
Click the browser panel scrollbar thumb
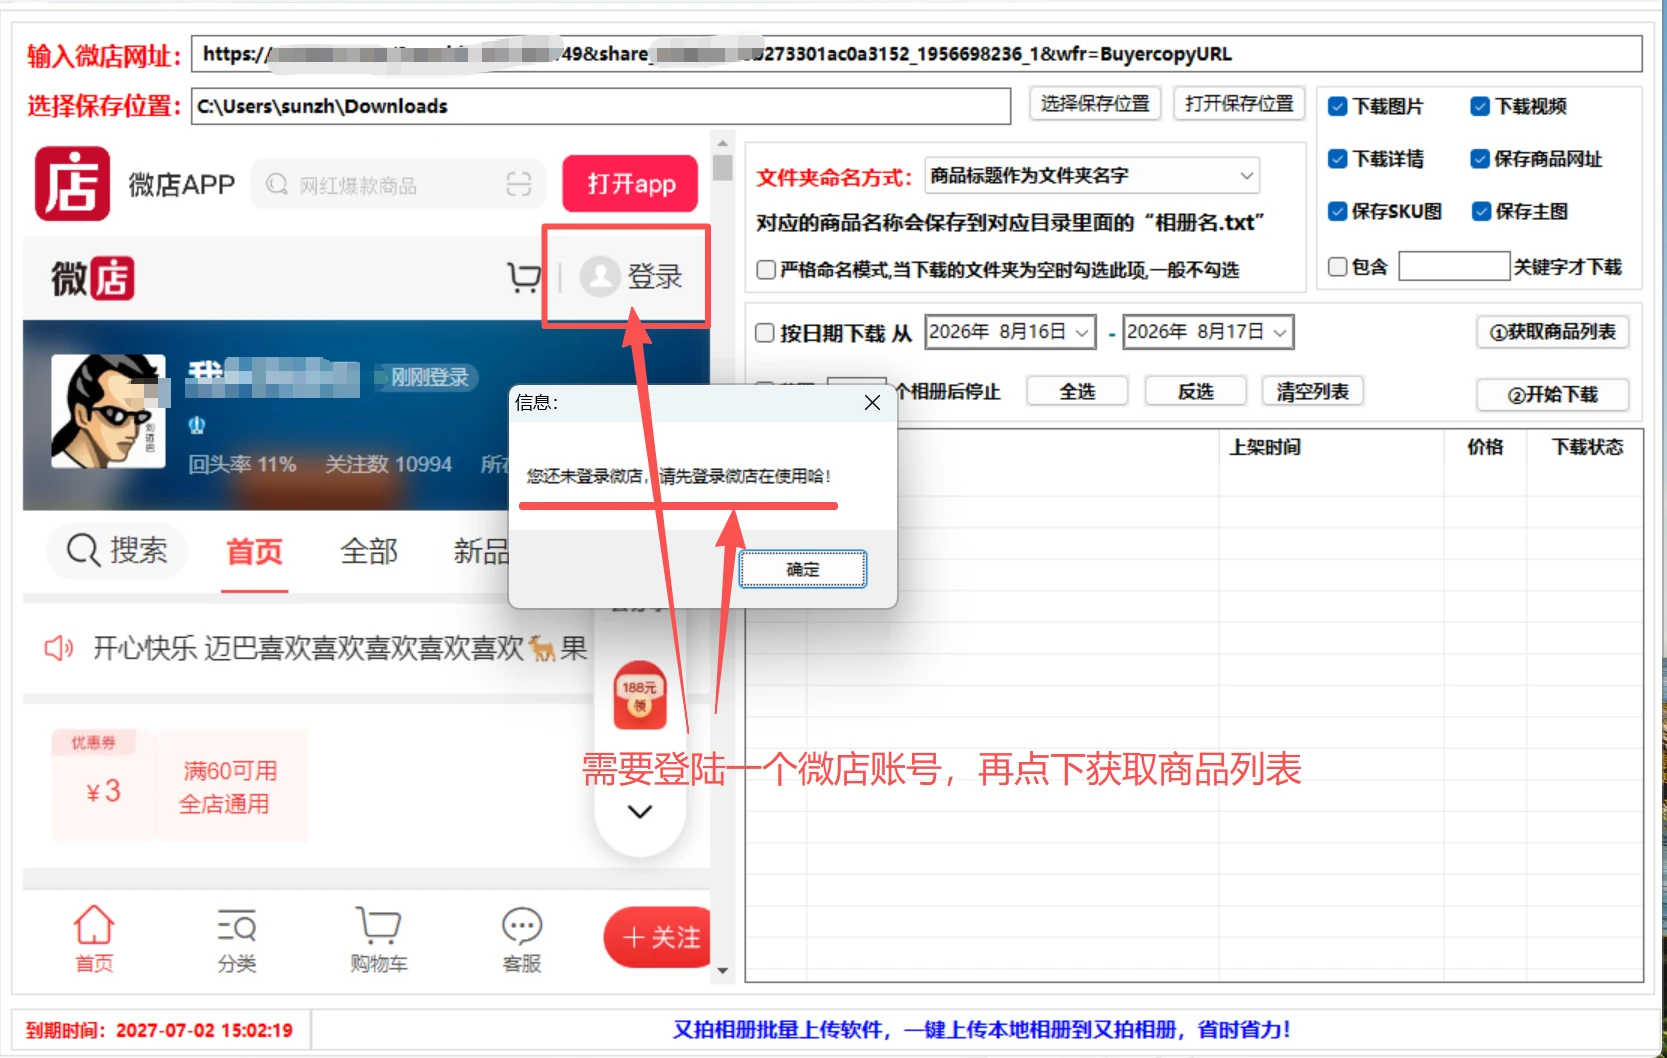tap(723, 167)
